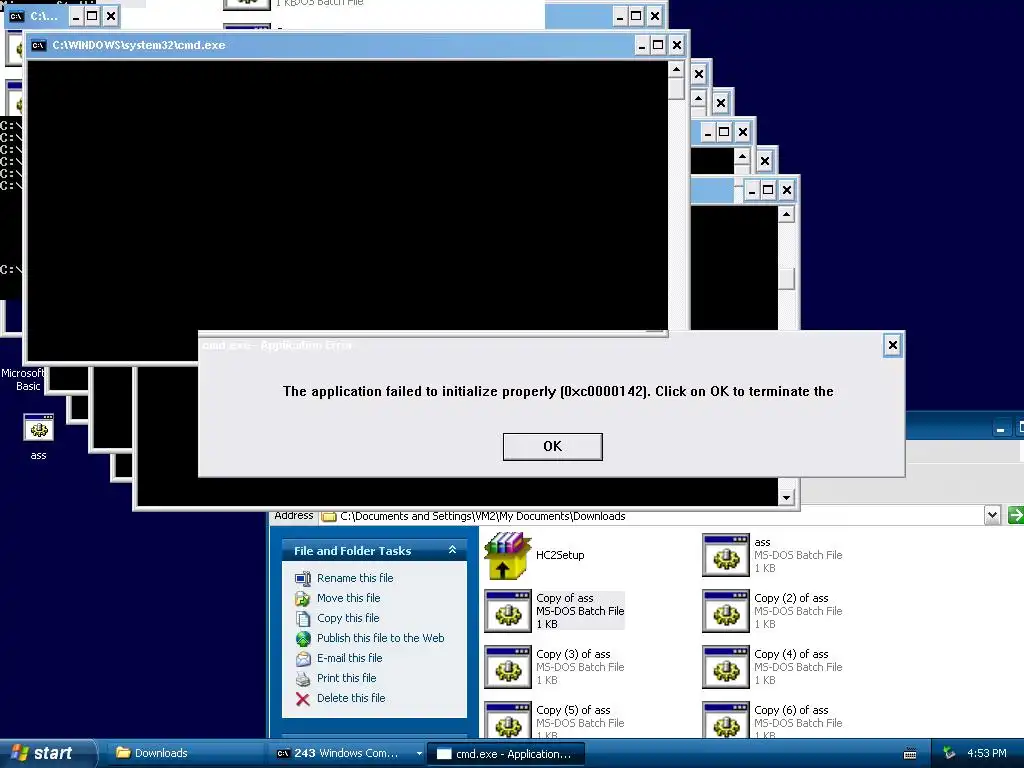Viewport: 1024px width, 768px height.
Task: Open the Address bar dropdown
Action: click(x=992, y=515)
